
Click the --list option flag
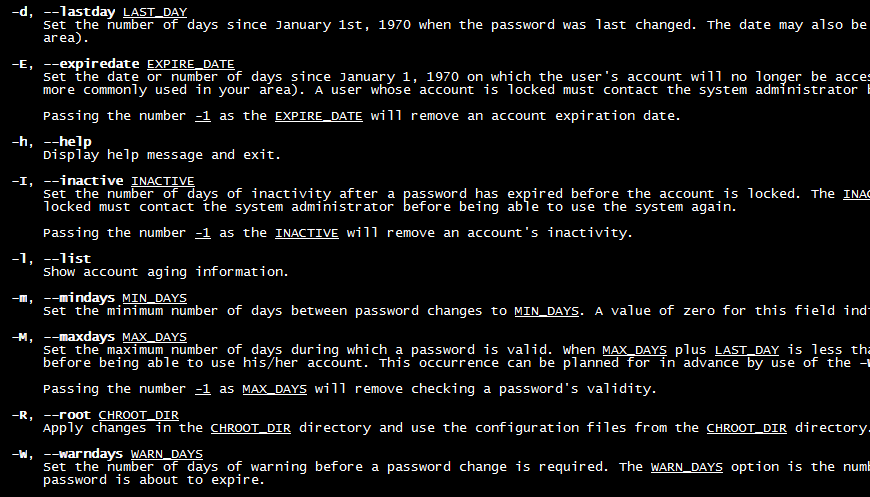pos(67,259)
